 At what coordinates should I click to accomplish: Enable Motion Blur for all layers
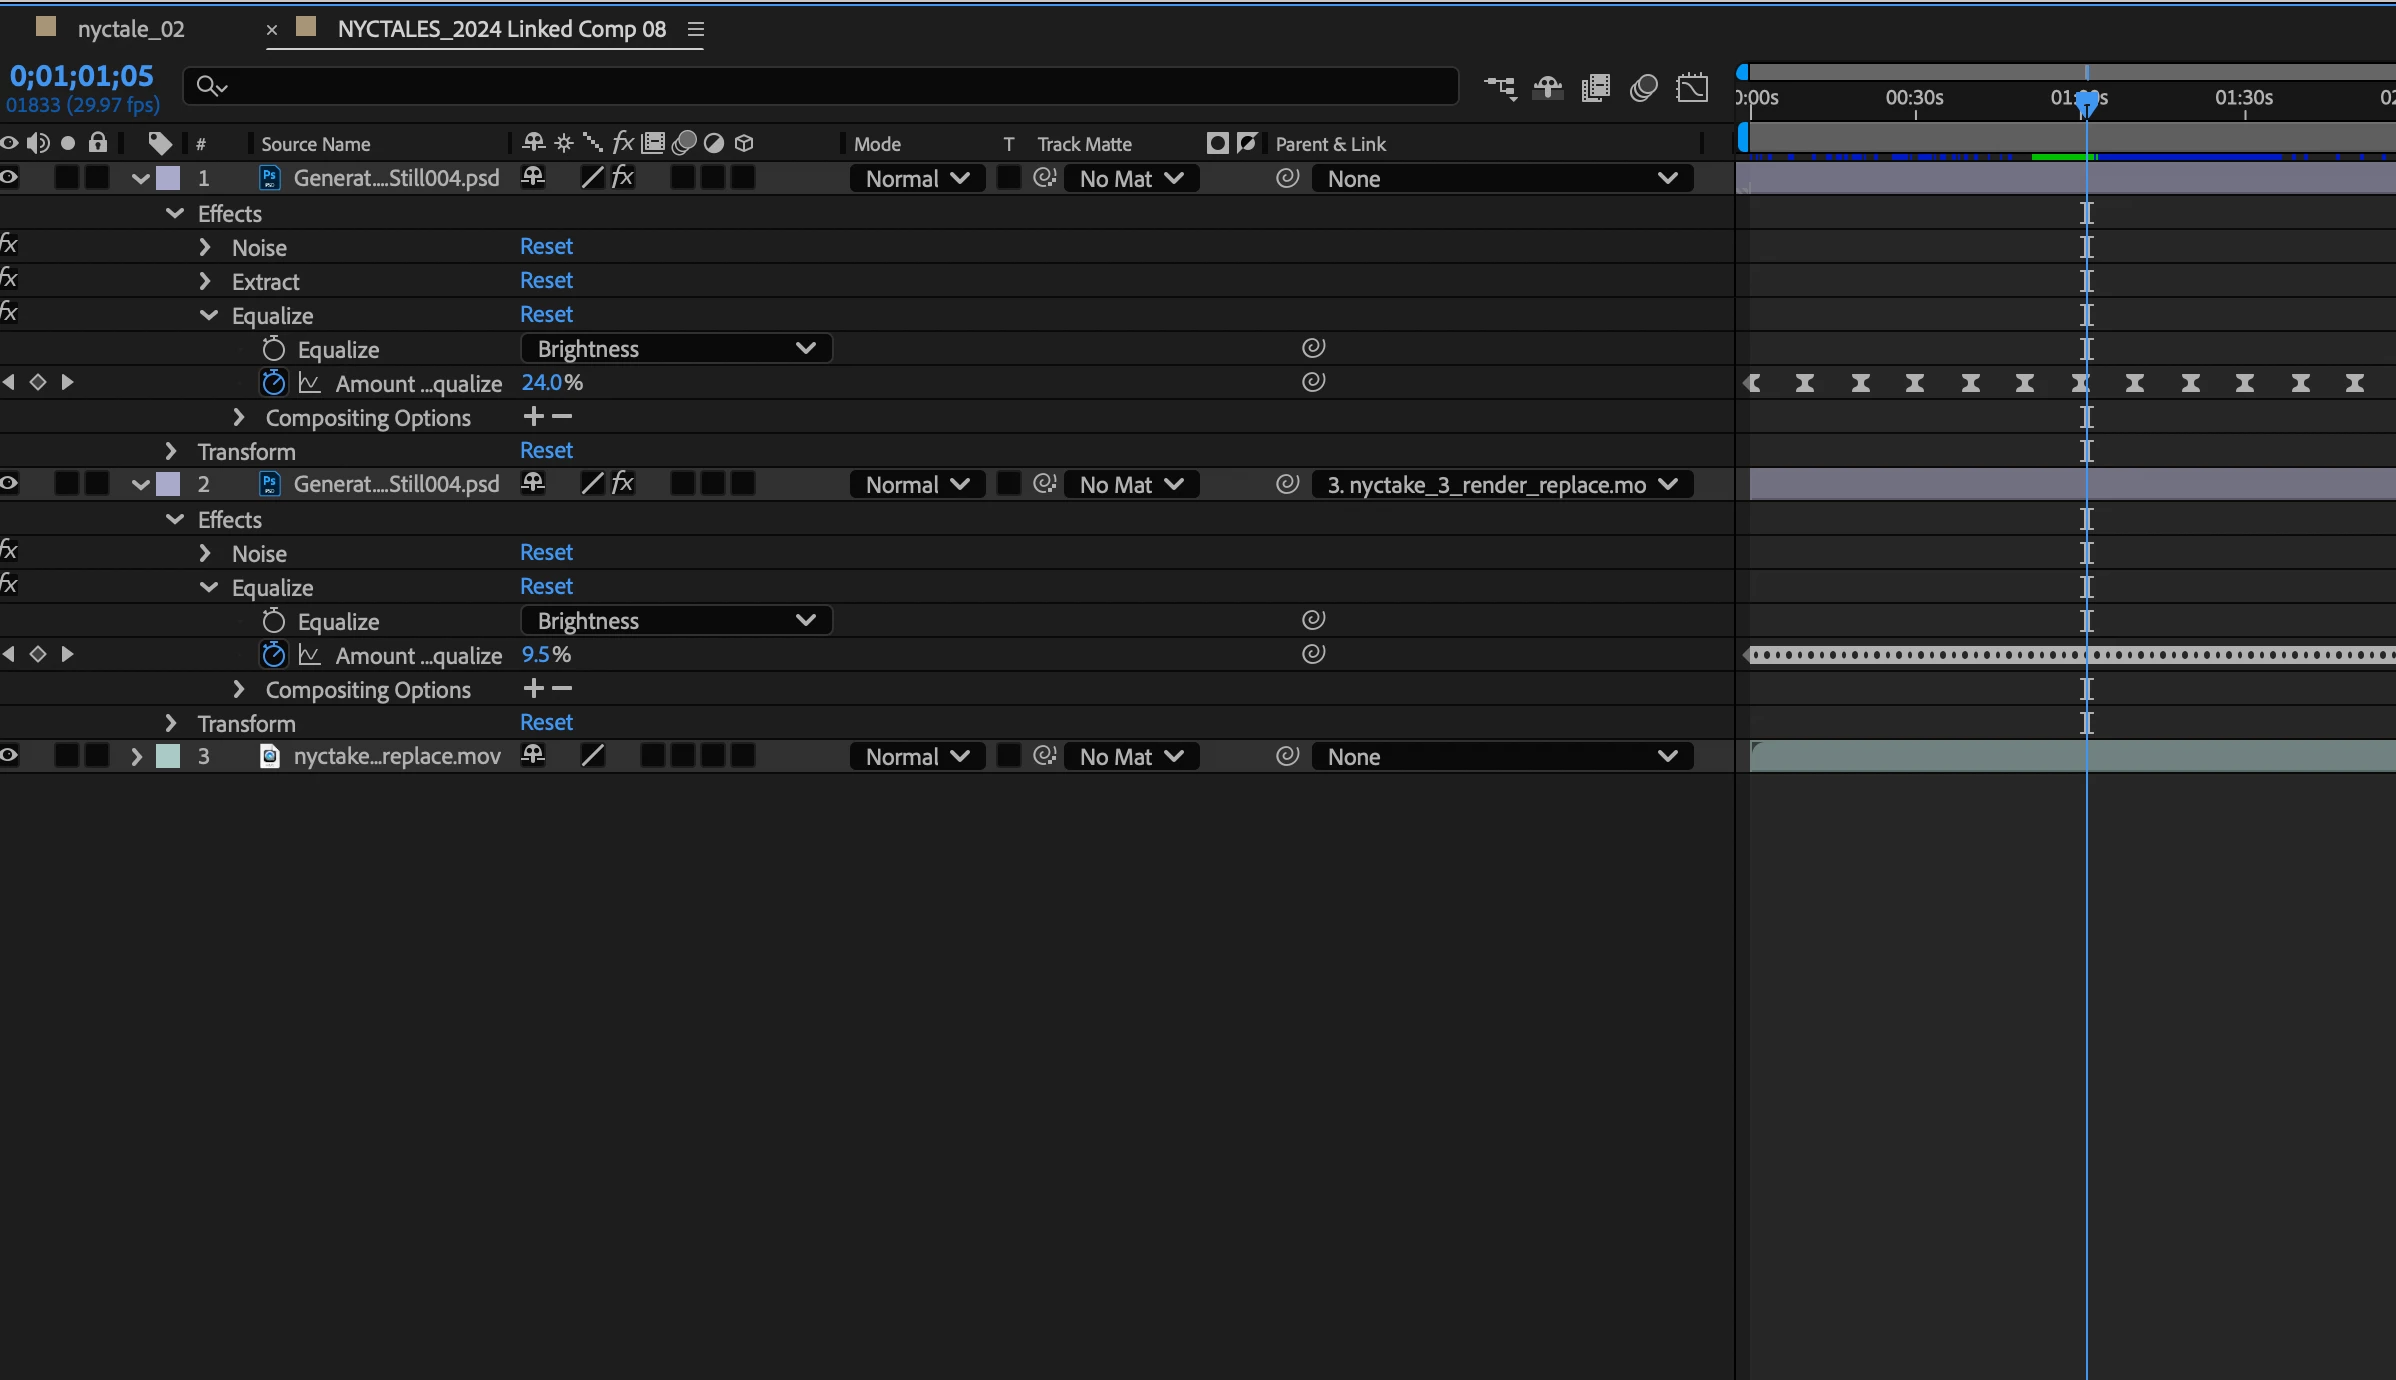click(x=1644, y=88)
